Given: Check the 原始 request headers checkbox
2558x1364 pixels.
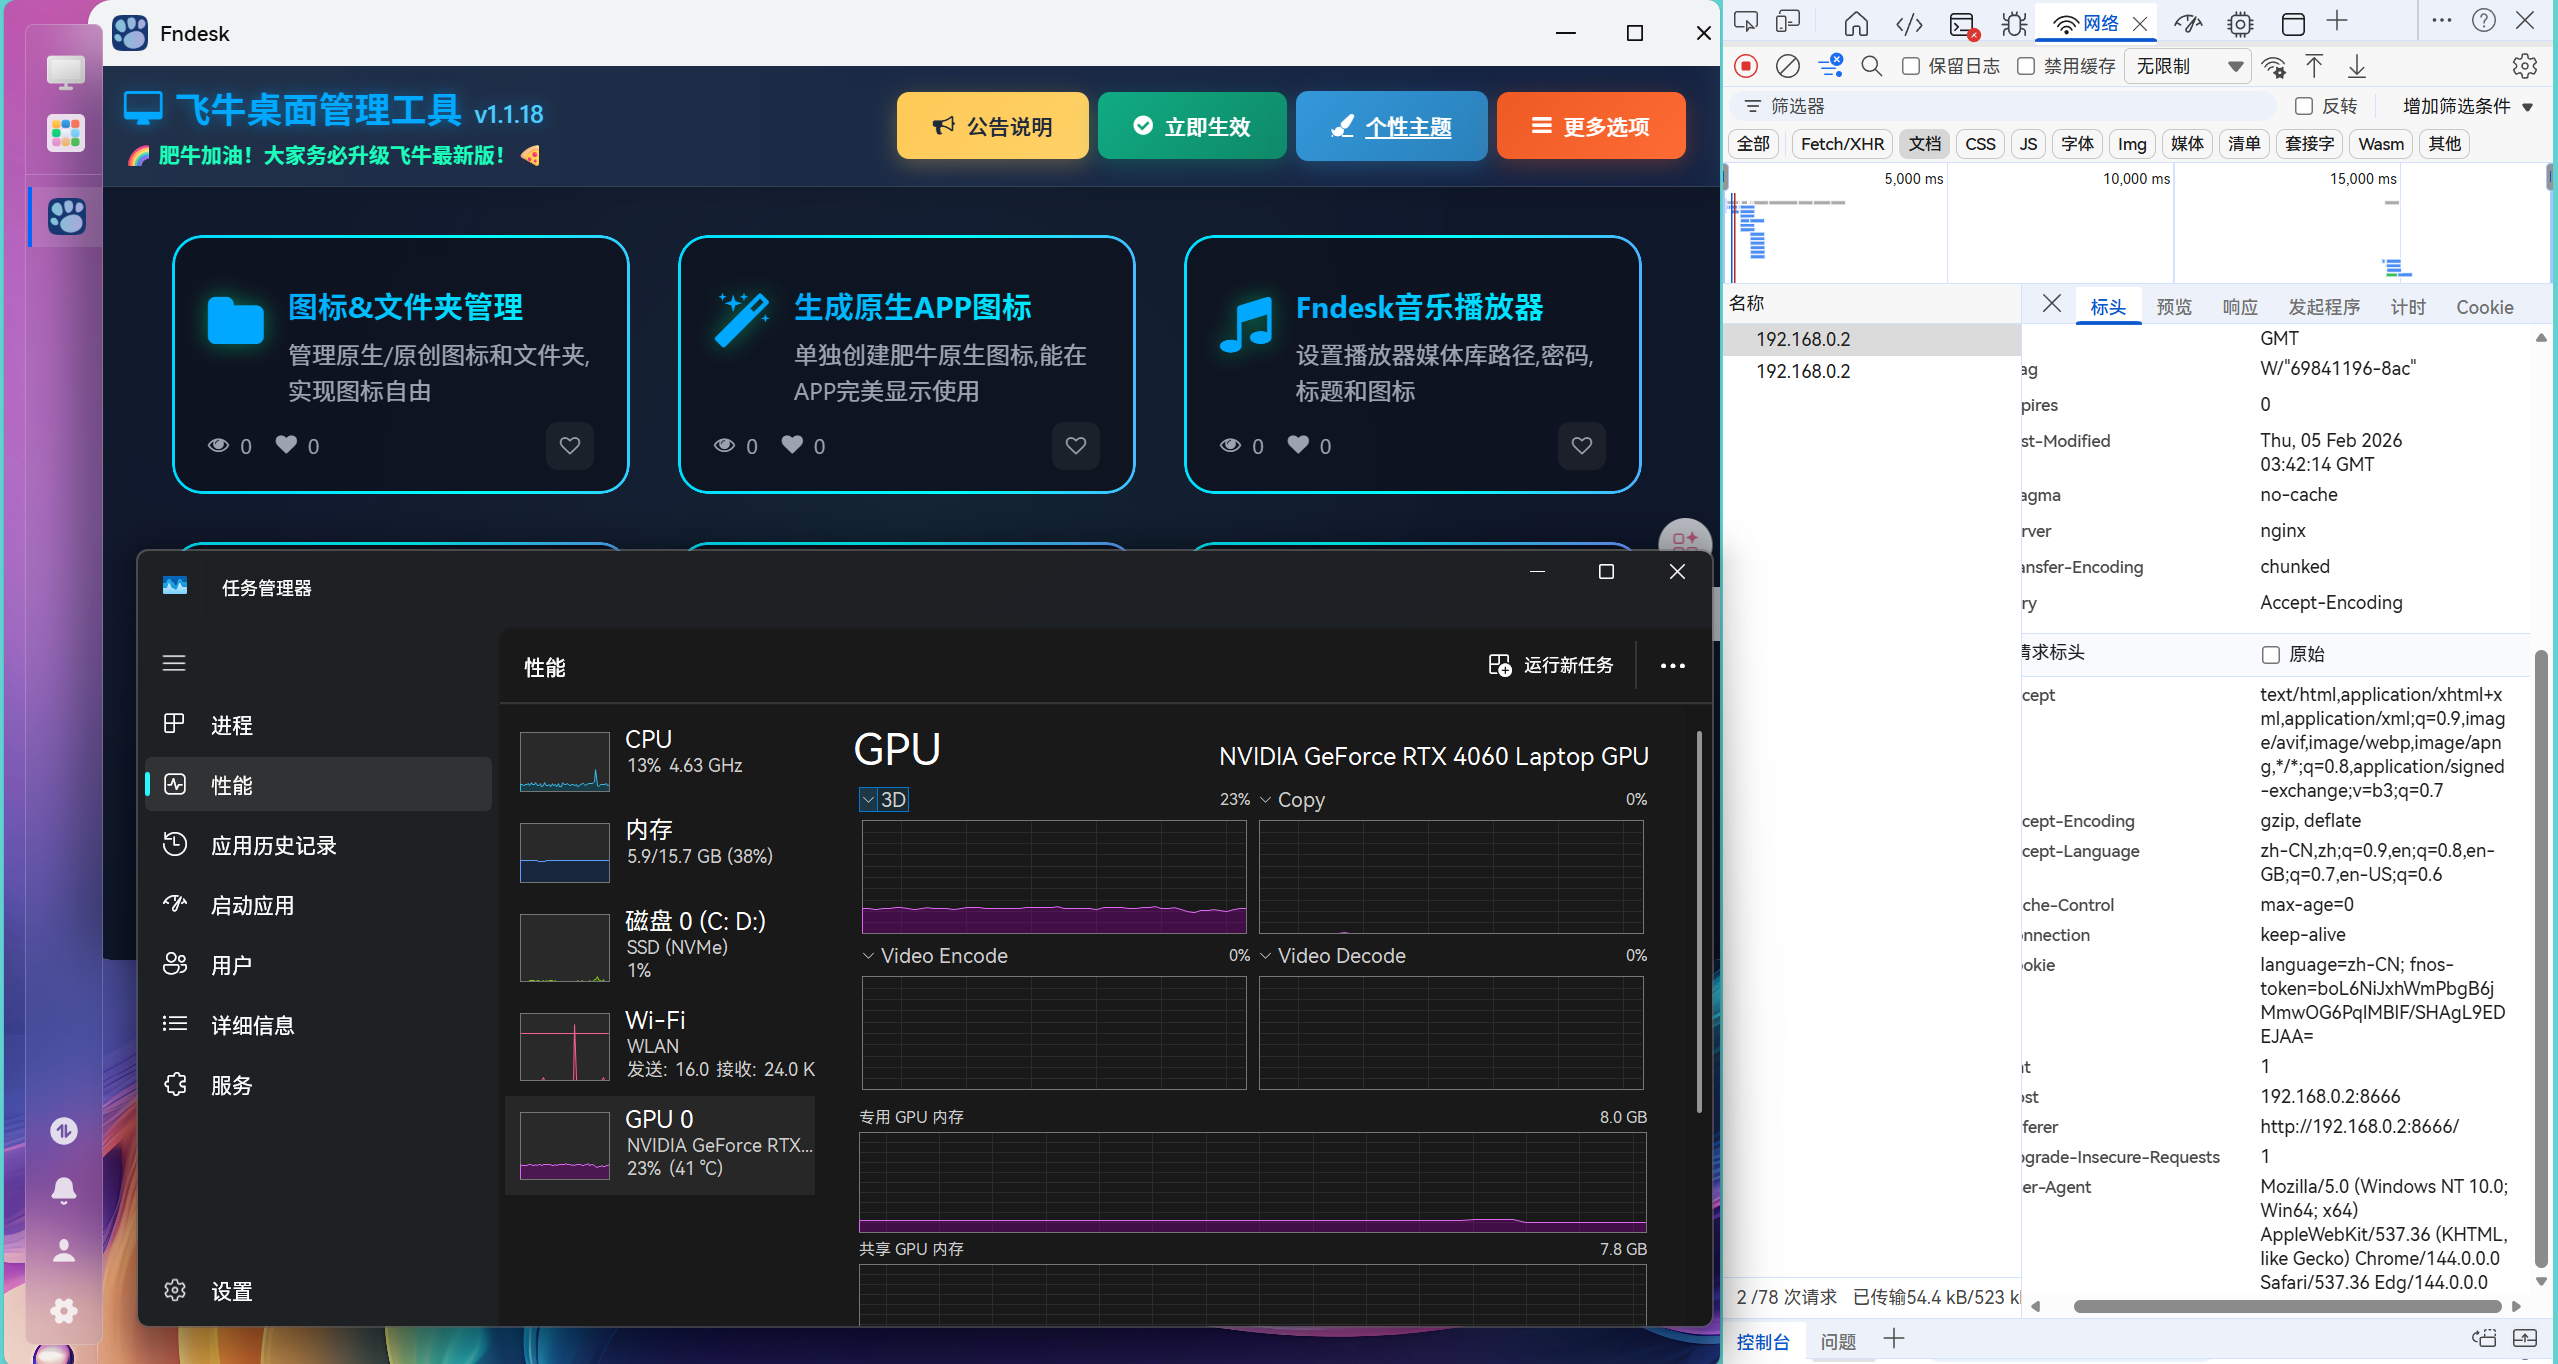Looking at the screenshot, I should 2270,654.
